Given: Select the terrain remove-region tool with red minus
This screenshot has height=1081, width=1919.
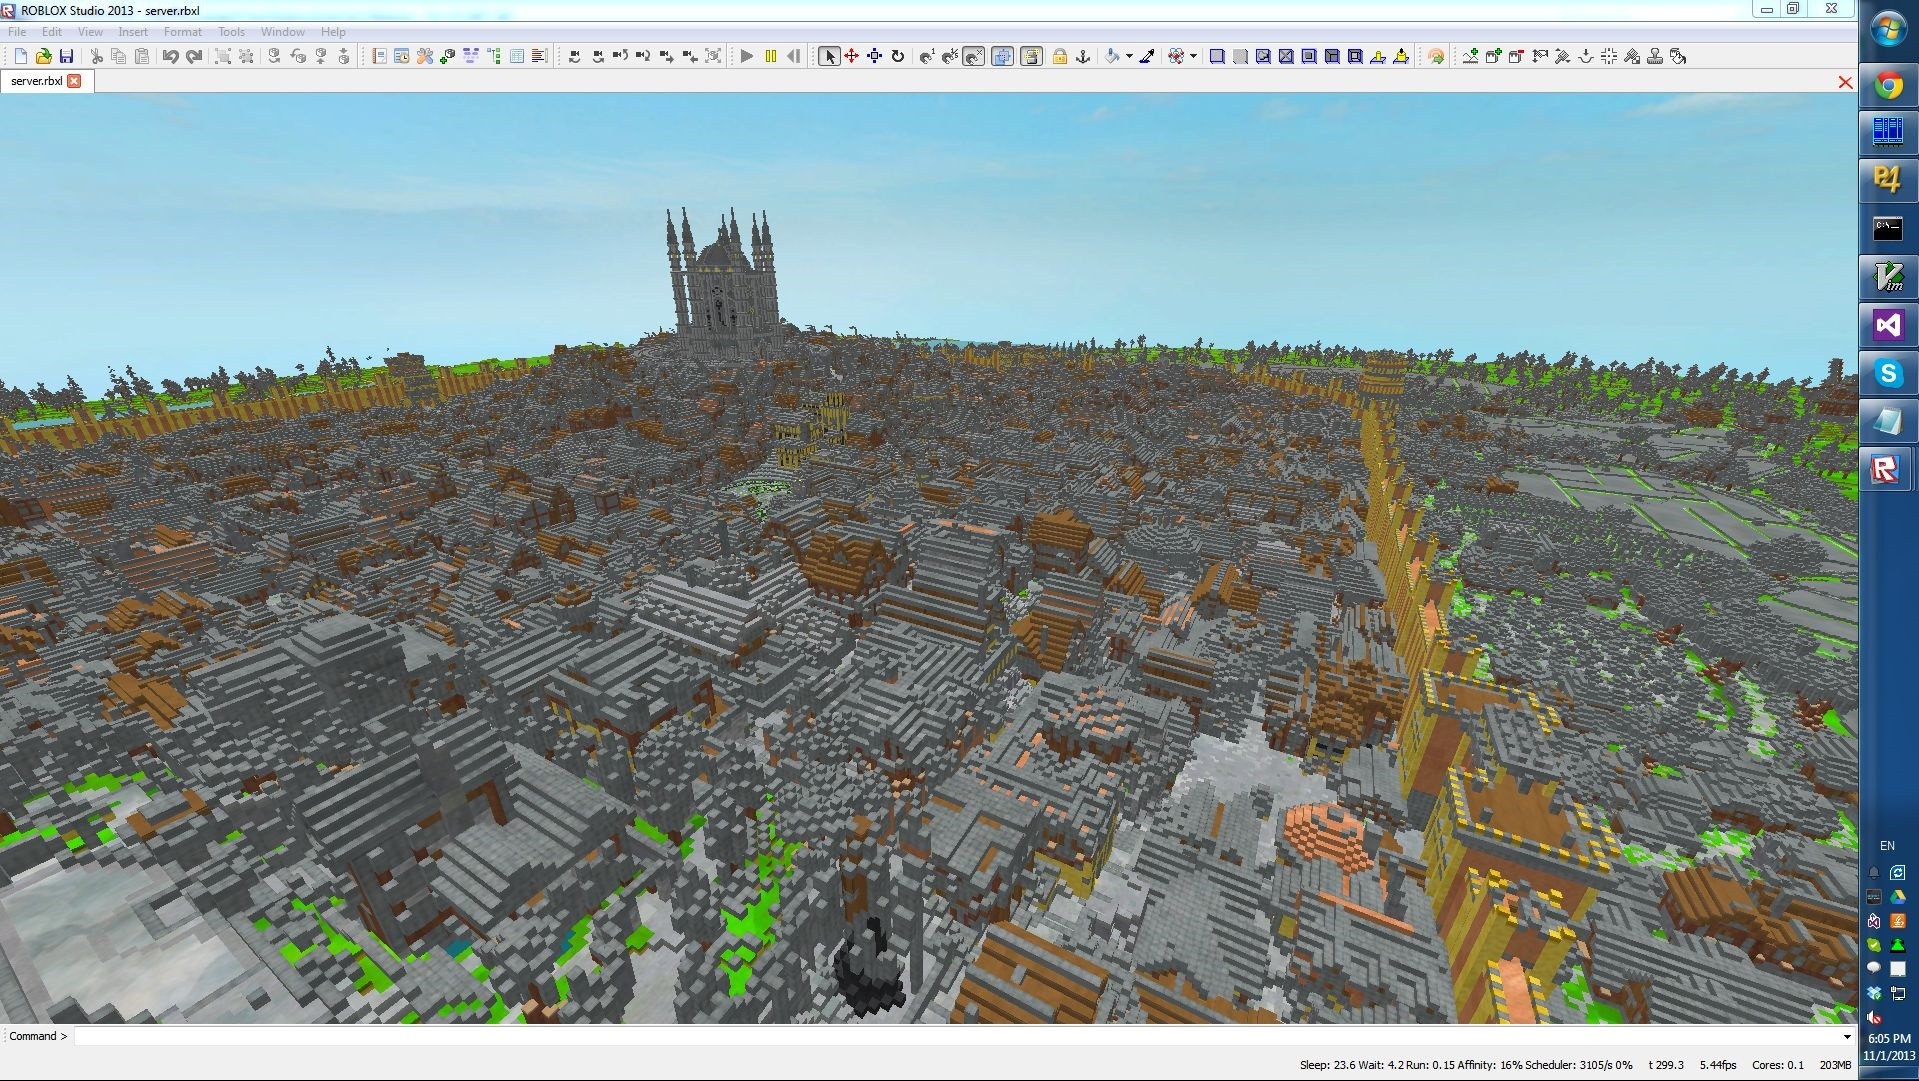Looking at the screenshot, I should 1516,57.
